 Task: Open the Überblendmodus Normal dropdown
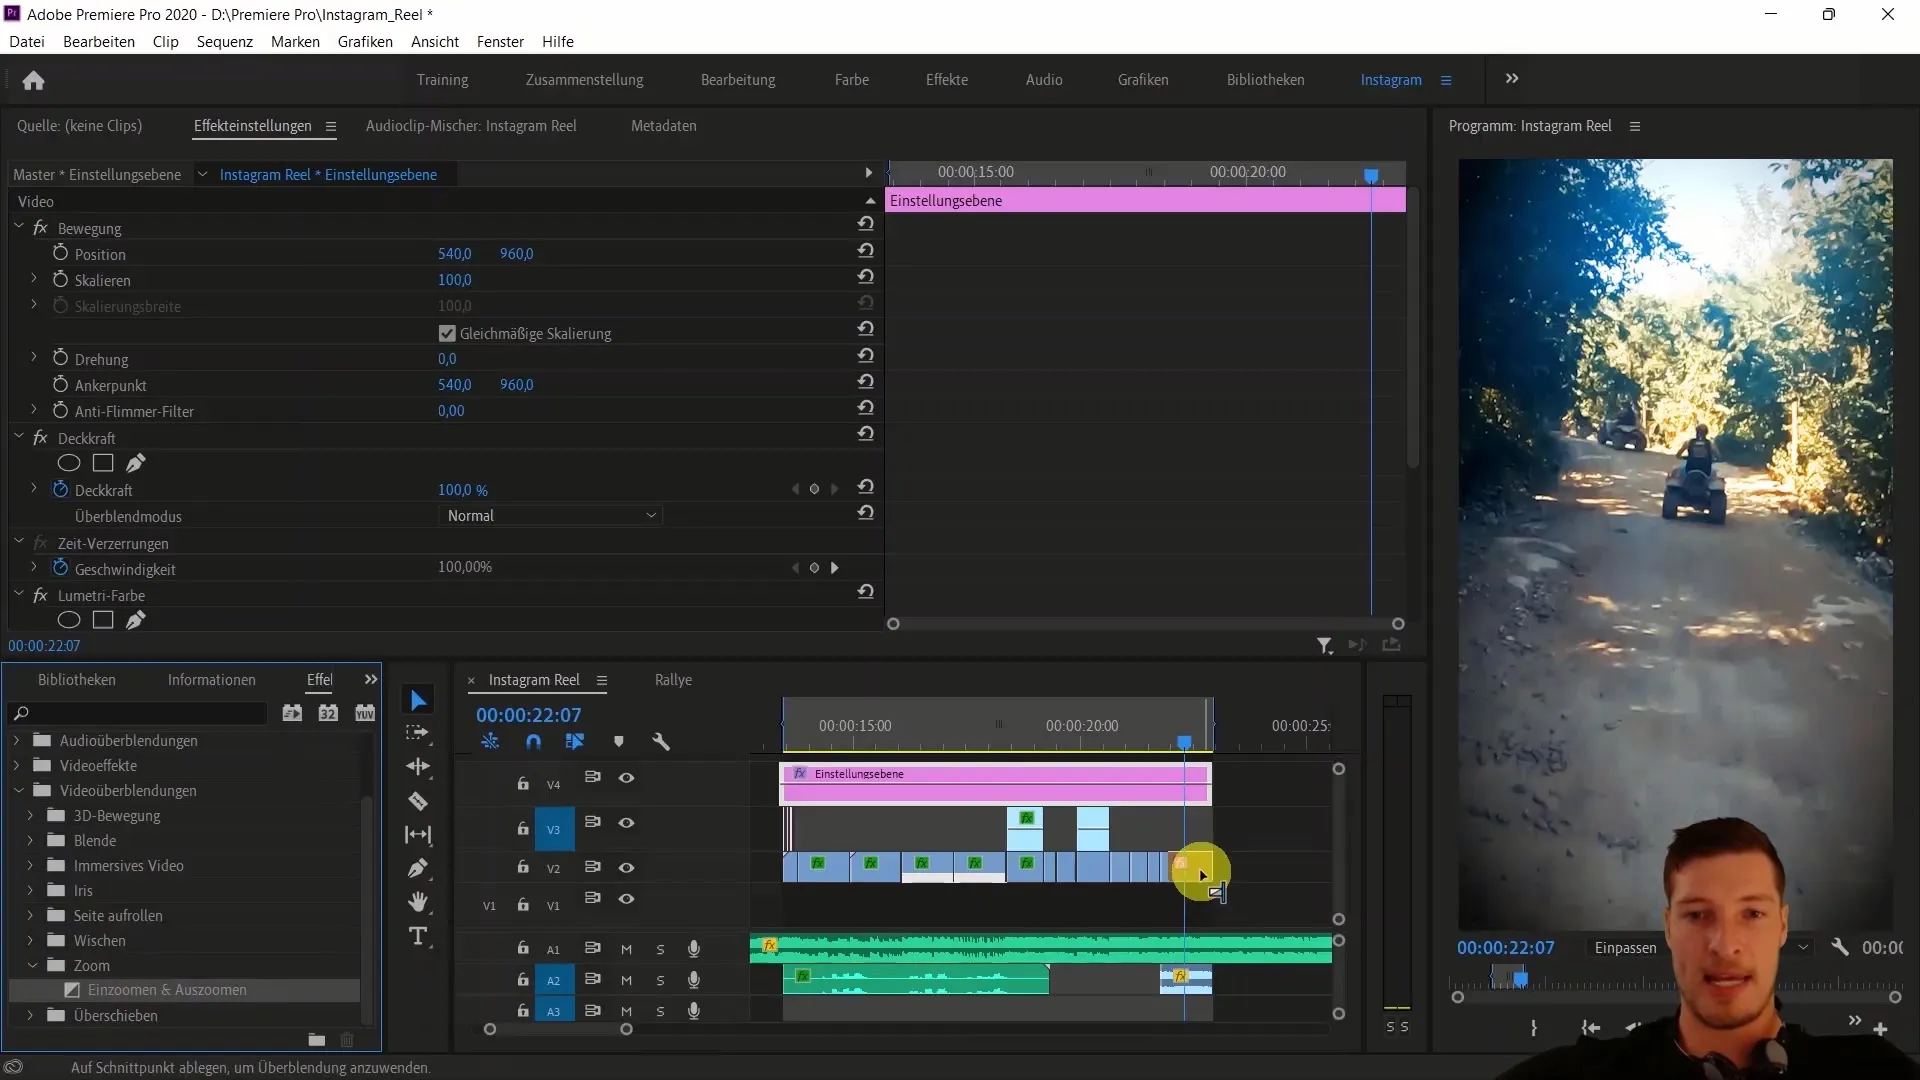pyautogui.click(x=550, y=516)
